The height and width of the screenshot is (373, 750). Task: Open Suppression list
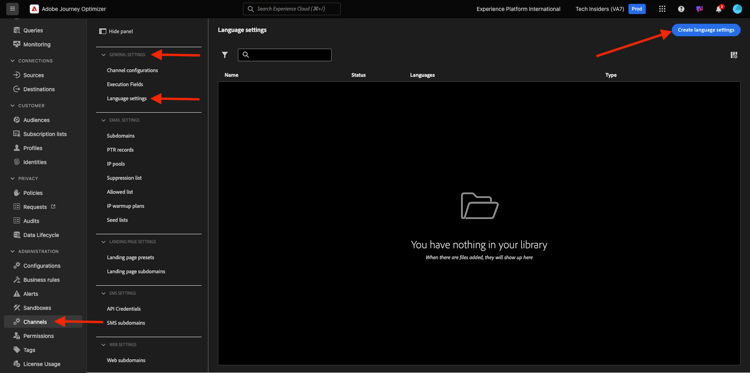click(124, 178)
